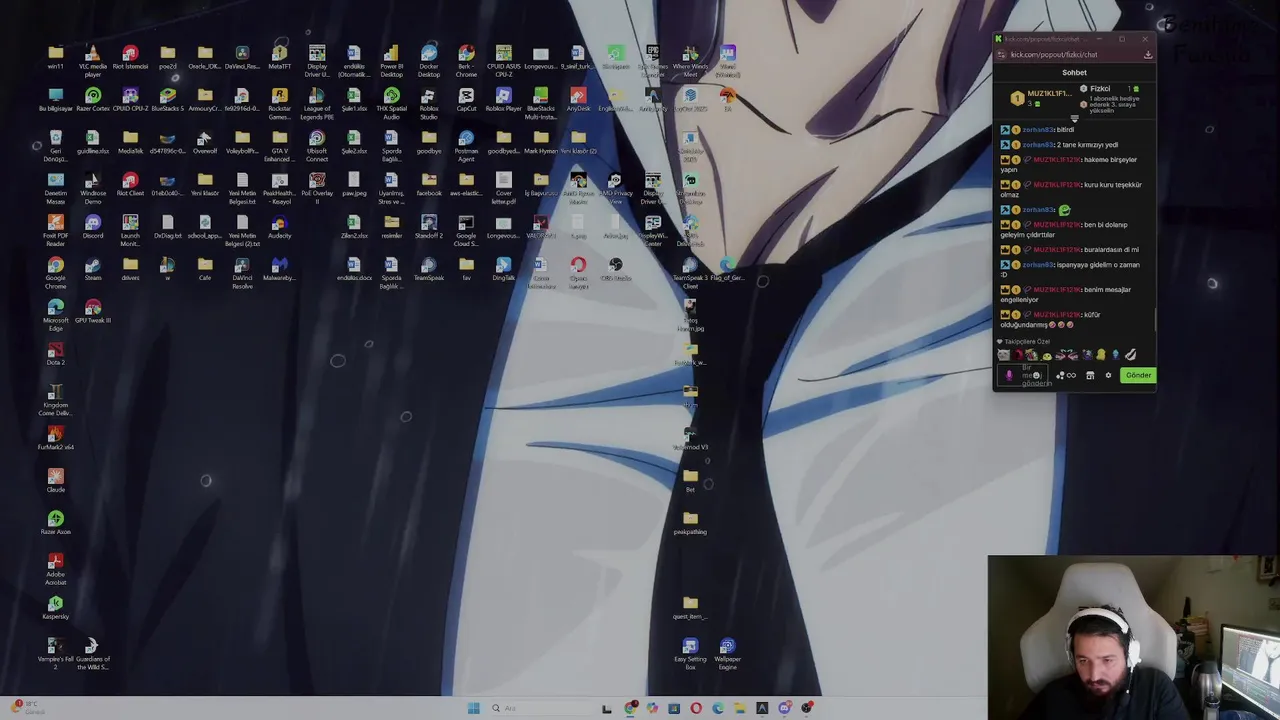Open BlueStacks 5 desktop shortcut

[x=167, y=100]
